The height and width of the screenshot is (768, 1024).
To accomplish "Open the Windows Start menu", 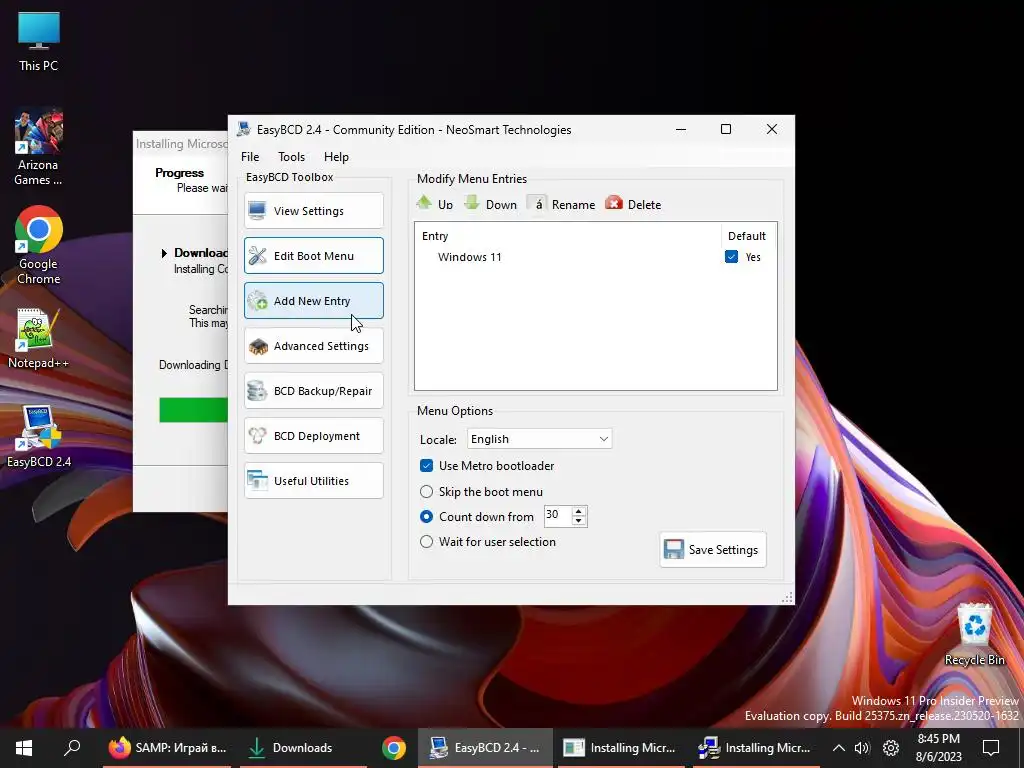I will [24, 748].
